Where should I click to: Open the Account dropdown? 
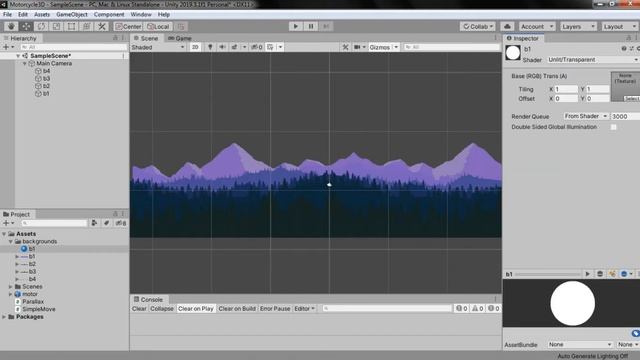pyautogui.click(x=537, y=27)
